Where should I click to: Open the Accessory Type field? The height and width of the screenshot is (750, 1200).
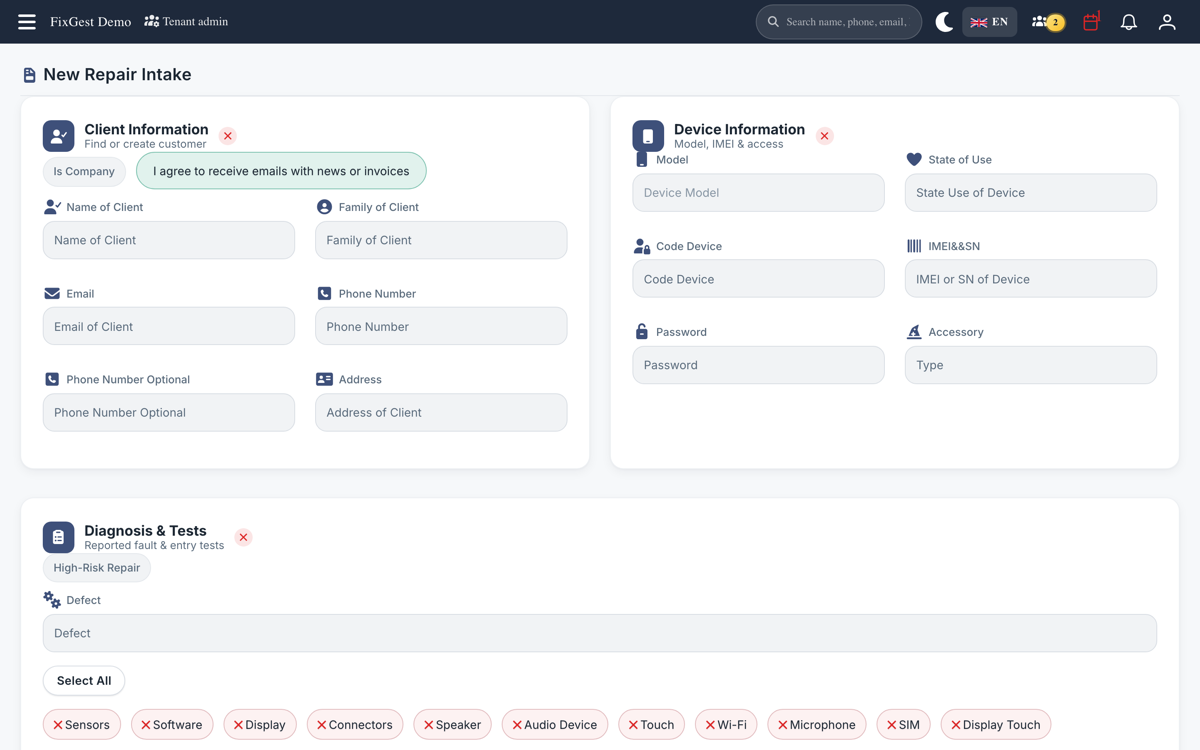pyautogui.click(x=1030, y=365)
